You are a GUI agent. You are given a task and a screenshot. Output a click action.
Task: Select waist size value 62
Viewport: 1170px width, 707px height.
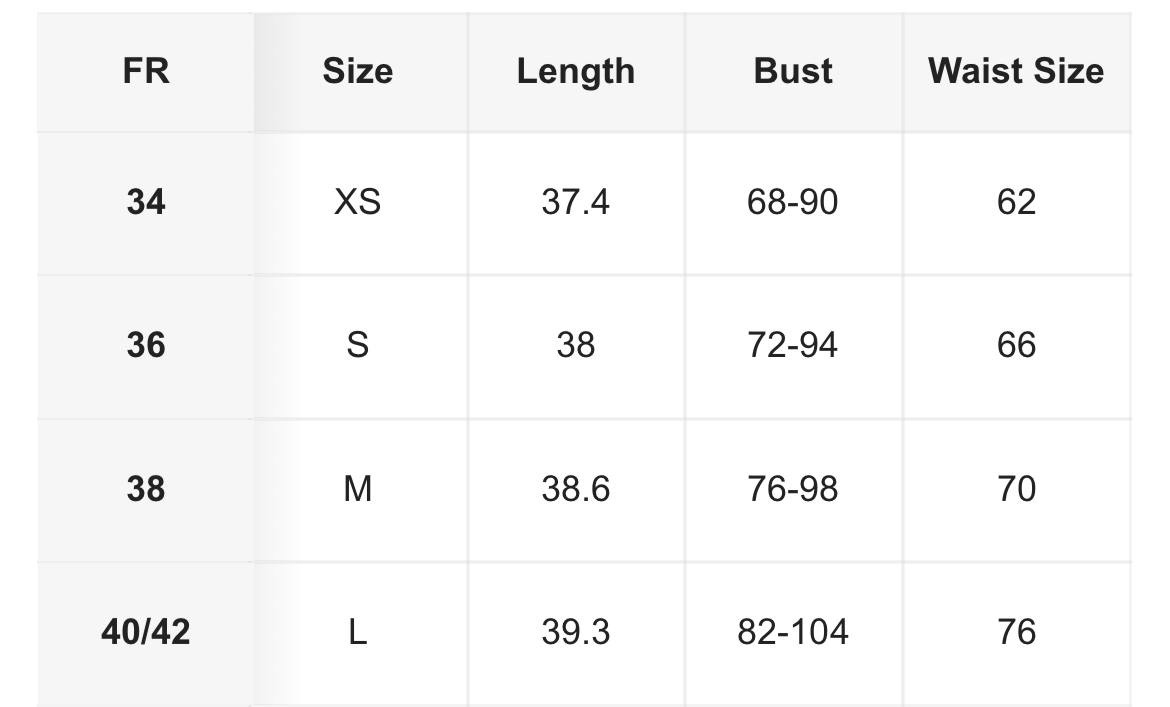pyautogui.click(x=1016, y=202)
